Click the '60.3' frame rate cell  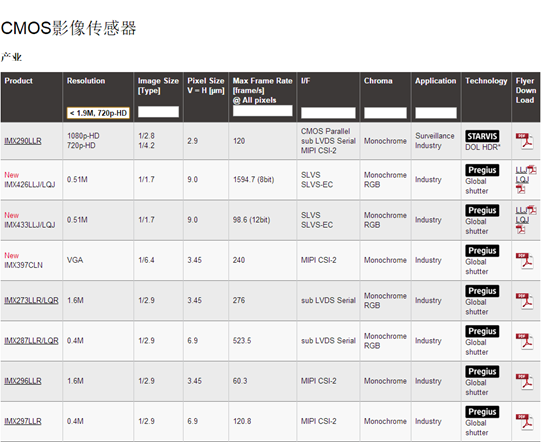pos(240,381)
